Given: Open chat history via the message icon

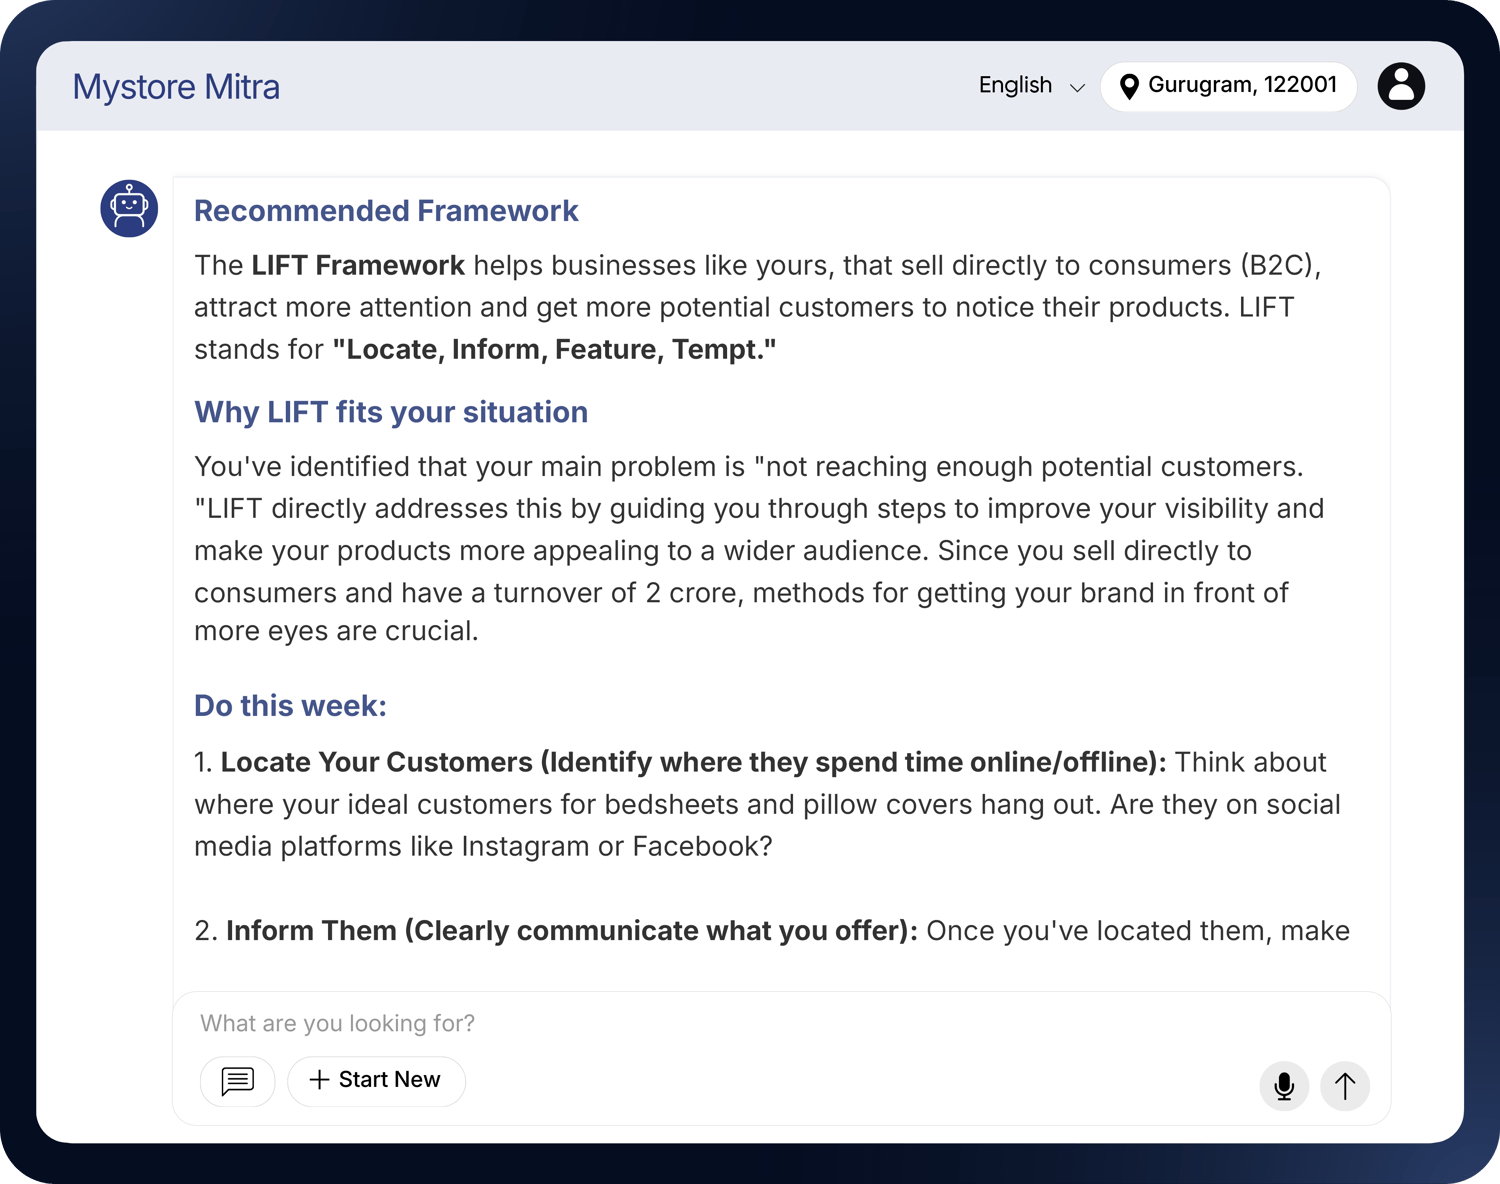Looking at the screenshot, I should point(237,1081).
